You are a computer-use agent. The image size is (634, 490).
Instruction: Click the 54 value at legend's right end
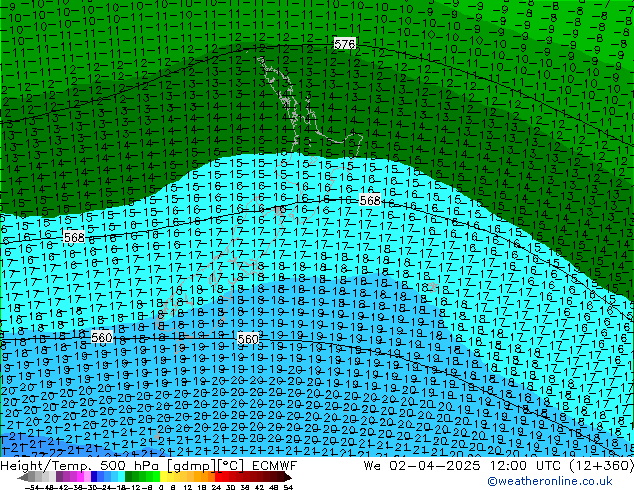(x=288, y=488)
